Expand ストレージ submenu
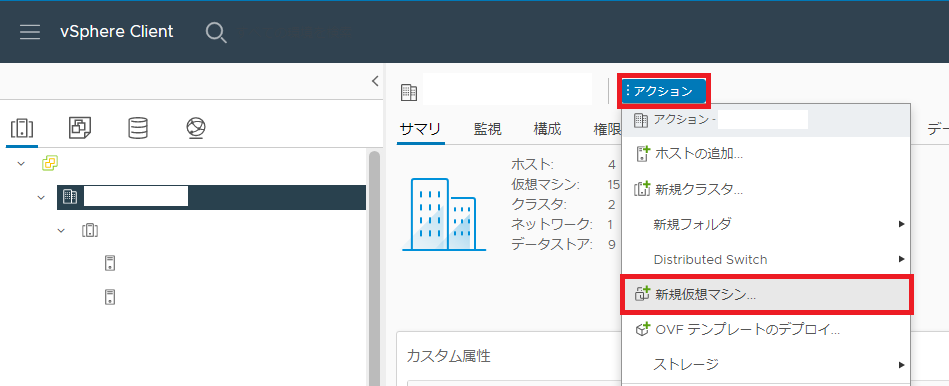Viewport: 949px width, 386px height. click(x=766, y=364)
